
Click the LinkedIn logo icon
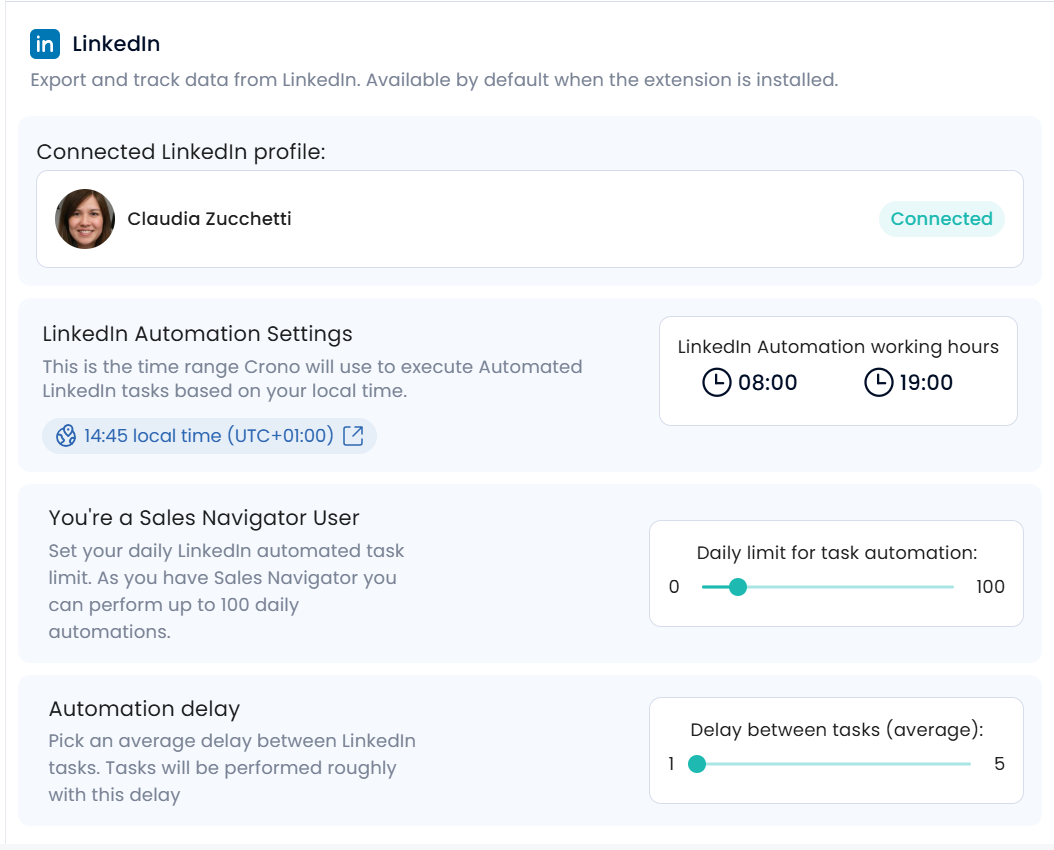(x=45, y=45)
